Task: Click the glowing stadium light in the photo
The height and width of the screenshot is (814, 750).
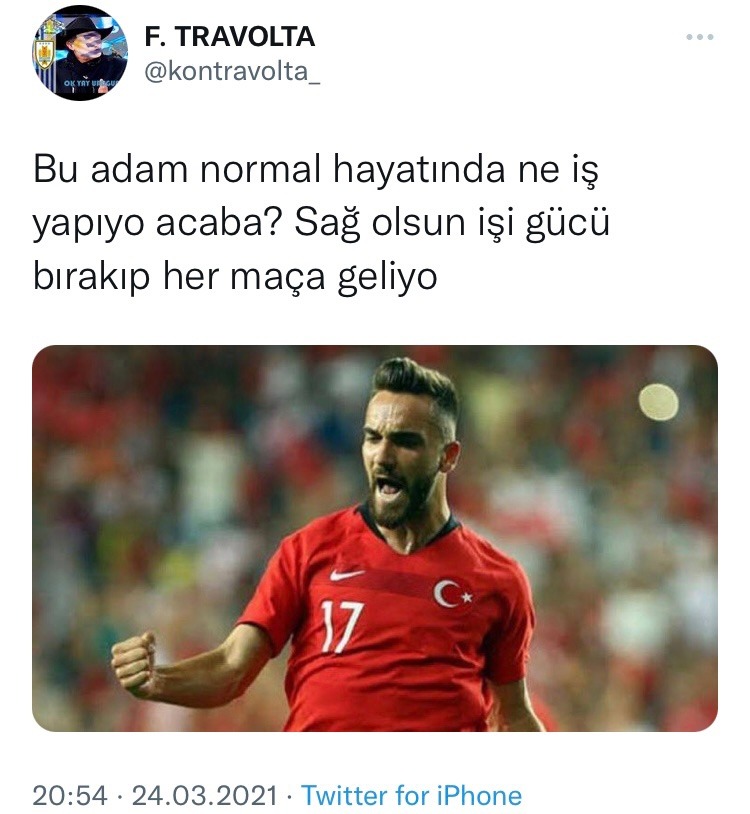Action: (x=658, y=402)
